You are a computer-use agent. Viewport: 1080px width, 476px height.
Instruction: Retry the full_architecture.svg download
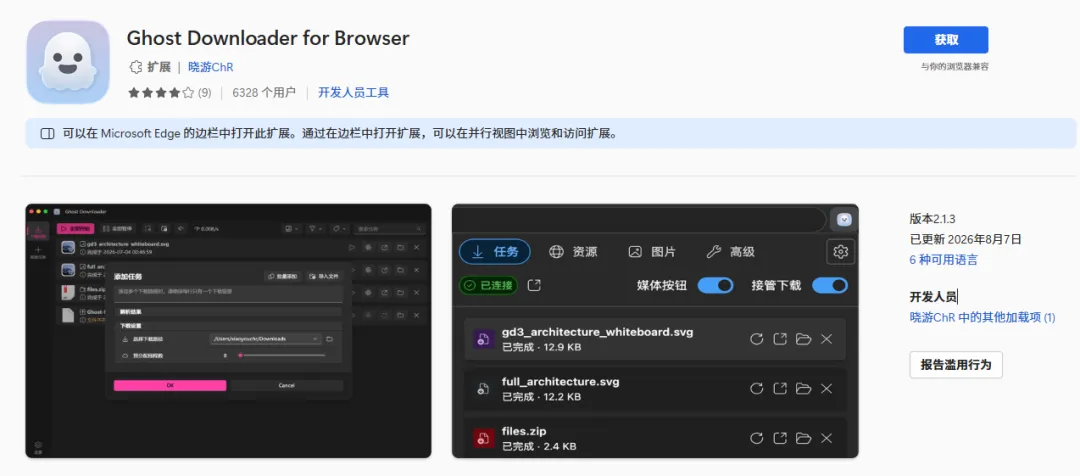(756, 389)
